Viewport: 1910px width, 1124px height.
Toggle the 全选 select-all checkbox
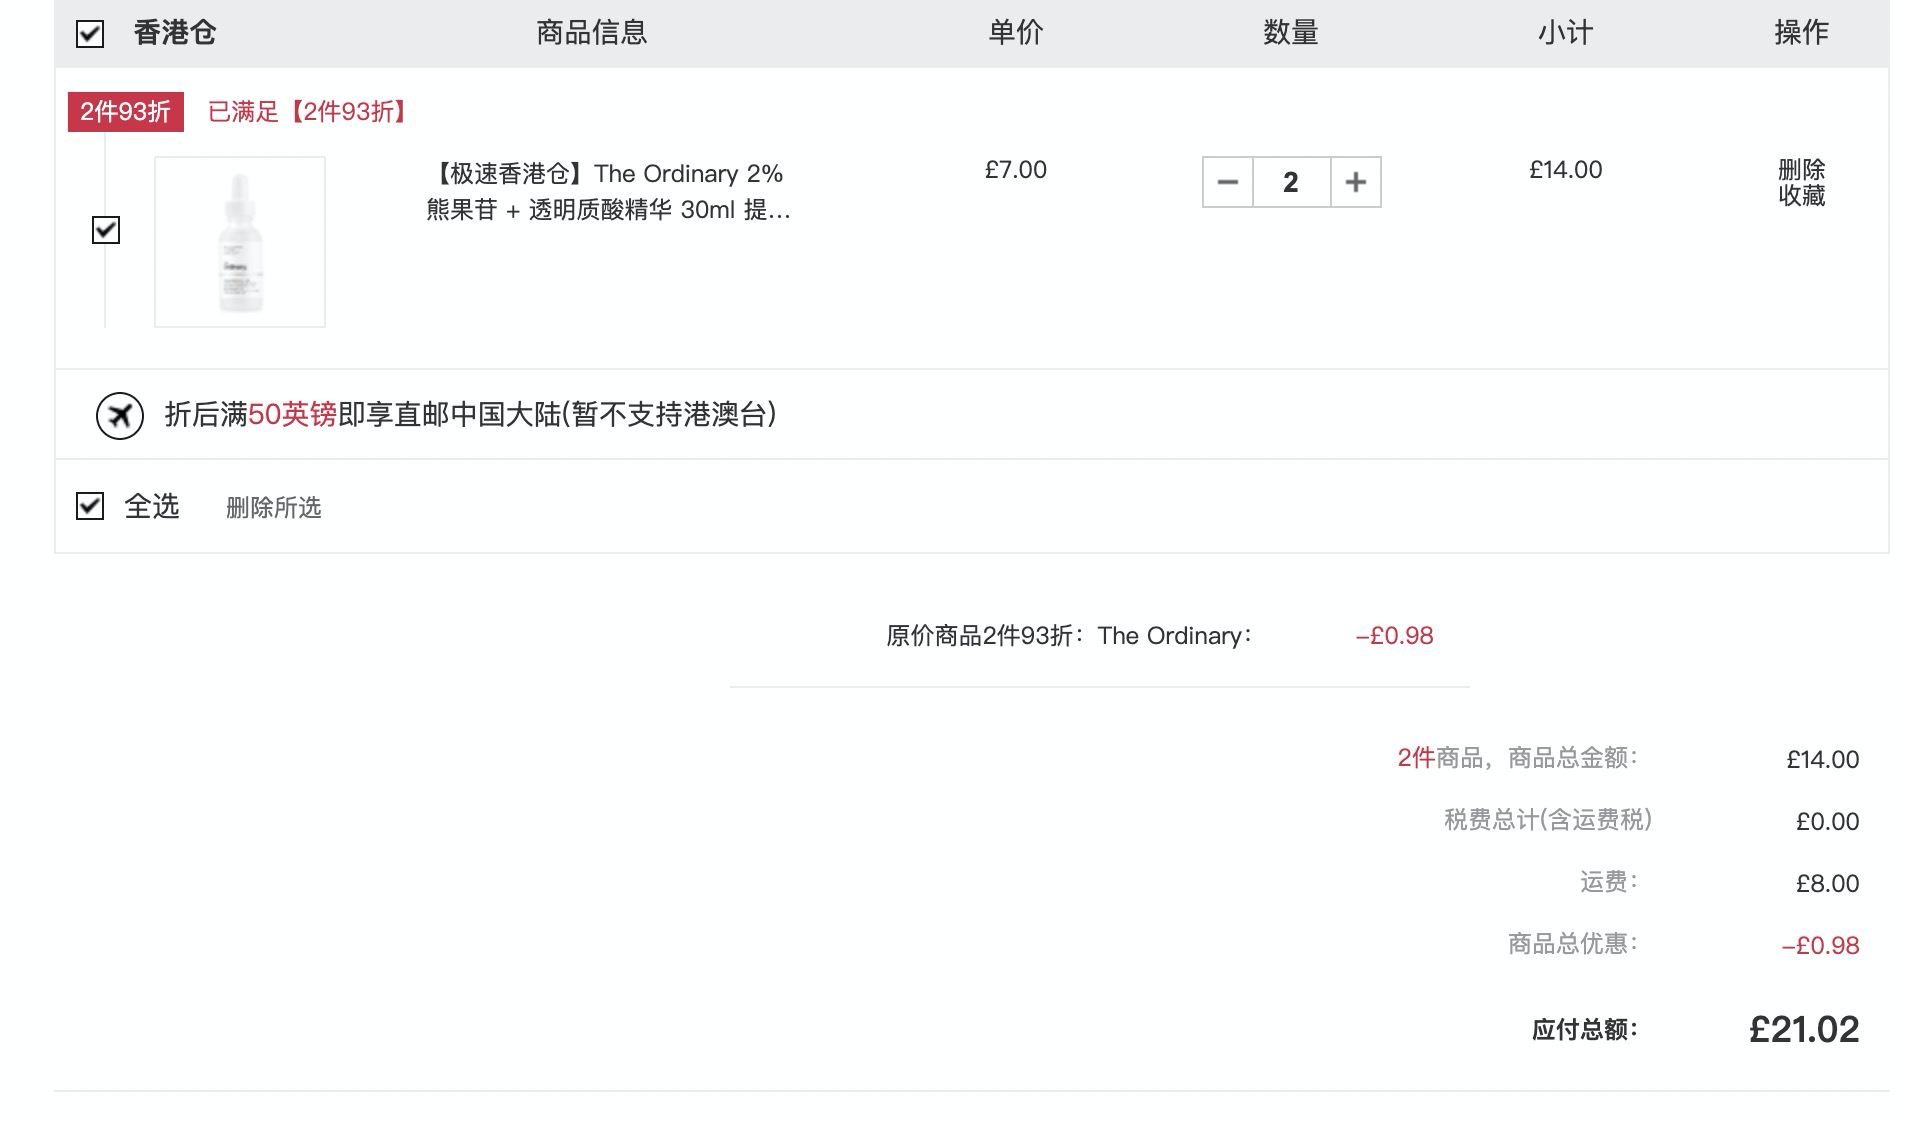click(90, 506)
